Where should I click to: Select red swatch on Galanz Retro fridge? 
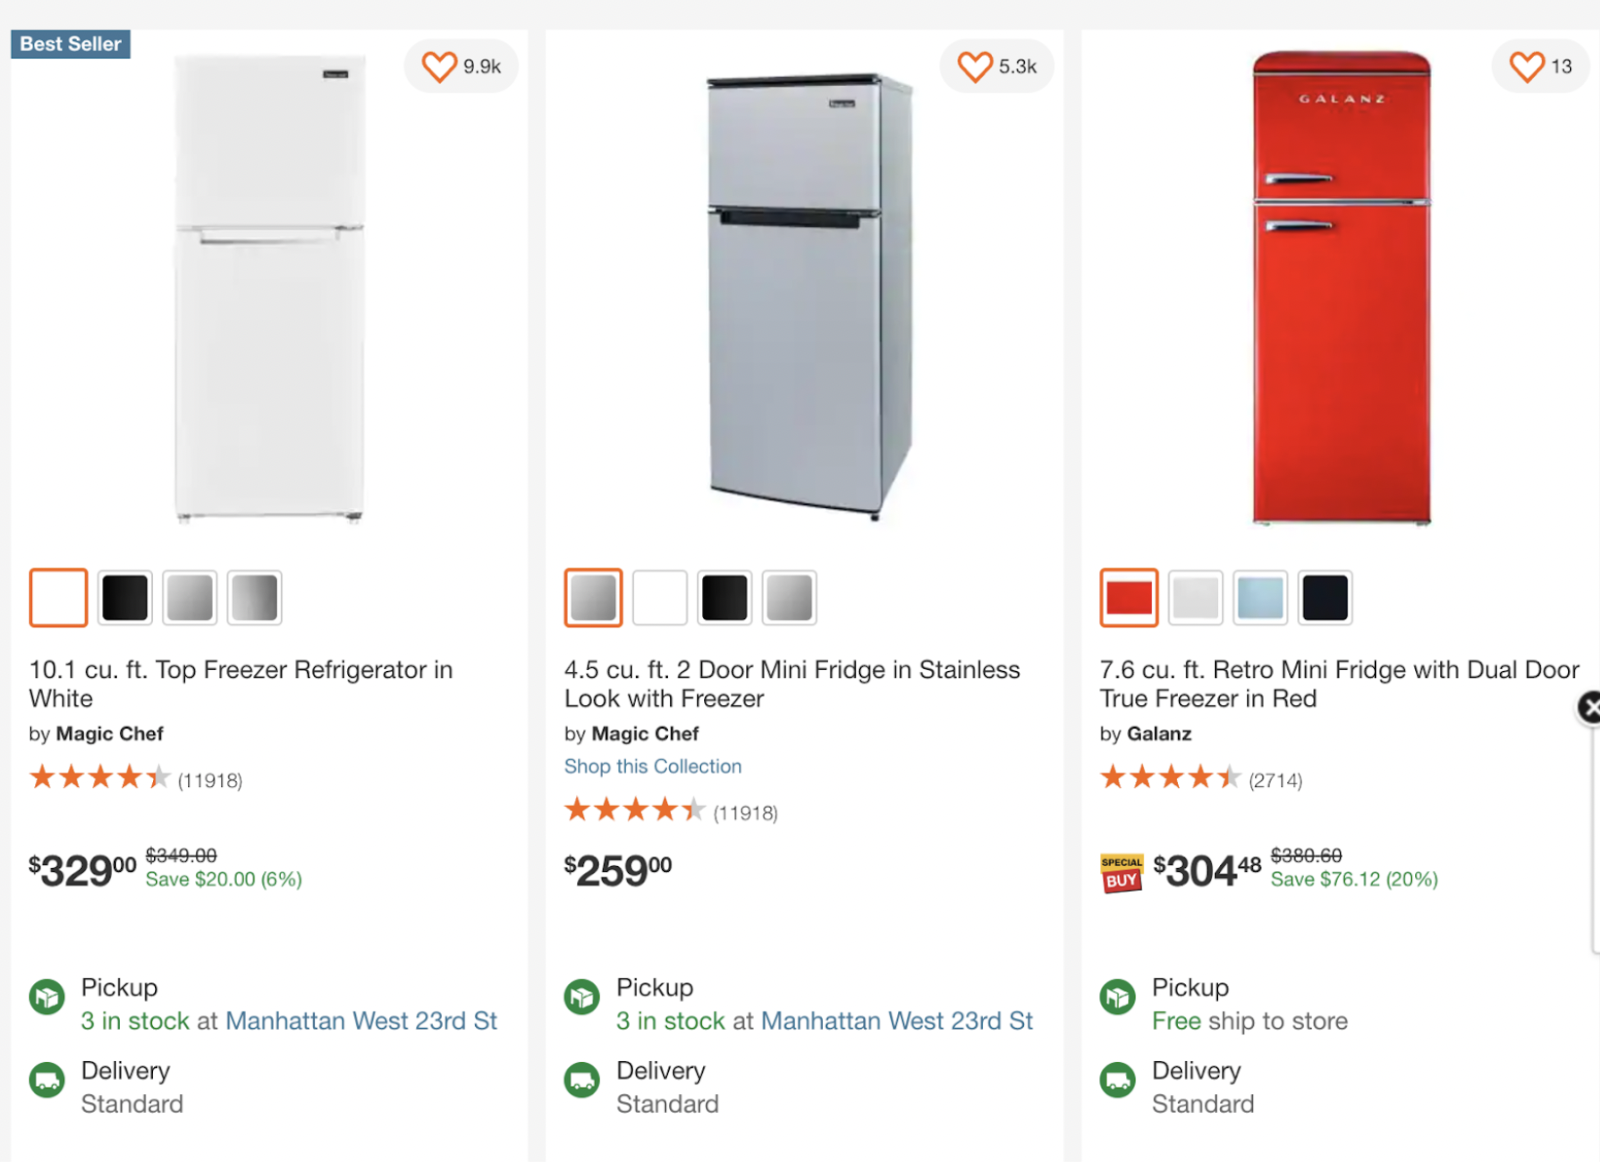(1129, 598)
